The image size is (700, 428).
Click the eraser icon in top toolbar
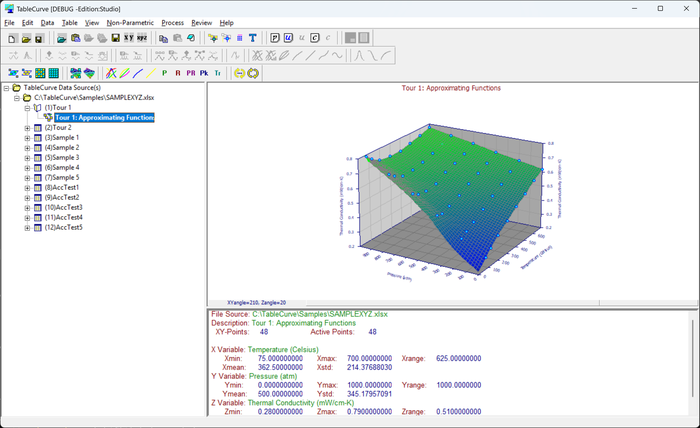[191, 38]
